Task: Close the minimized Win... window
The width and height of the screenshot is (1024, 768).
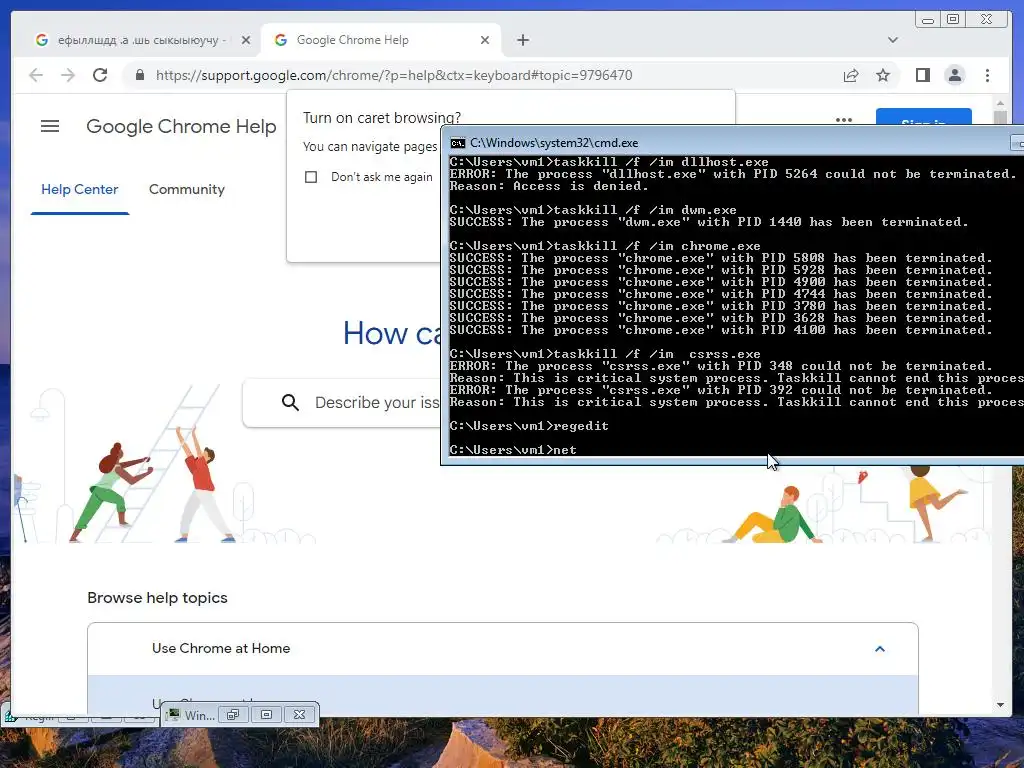Action: pyautogui.click(x=300, y=715)
